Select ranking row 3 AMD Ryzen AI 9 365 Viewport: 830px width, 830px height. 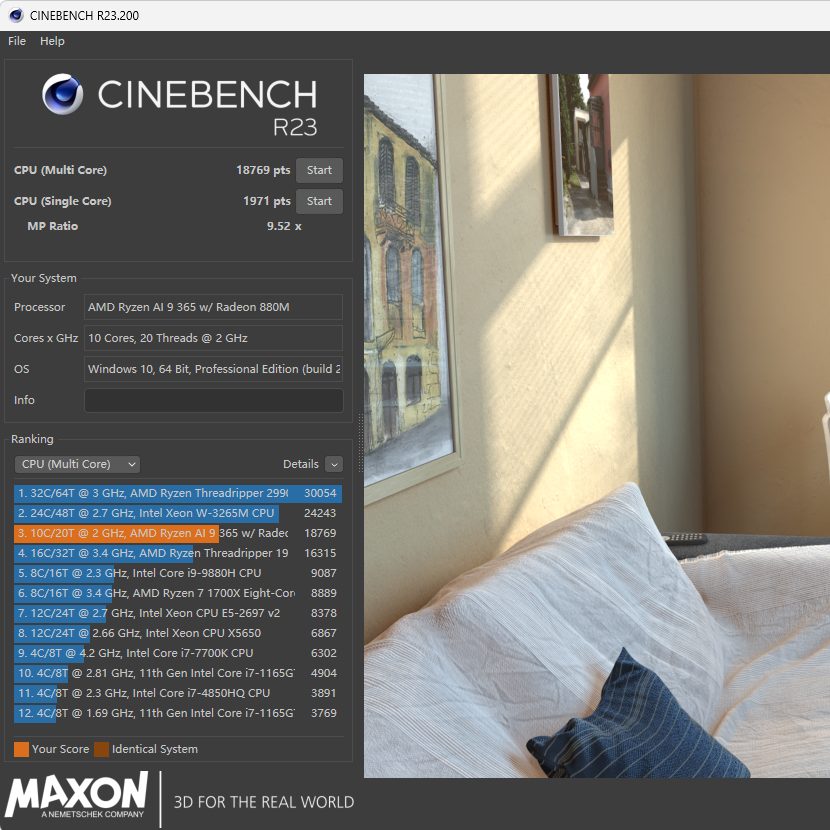178,533
